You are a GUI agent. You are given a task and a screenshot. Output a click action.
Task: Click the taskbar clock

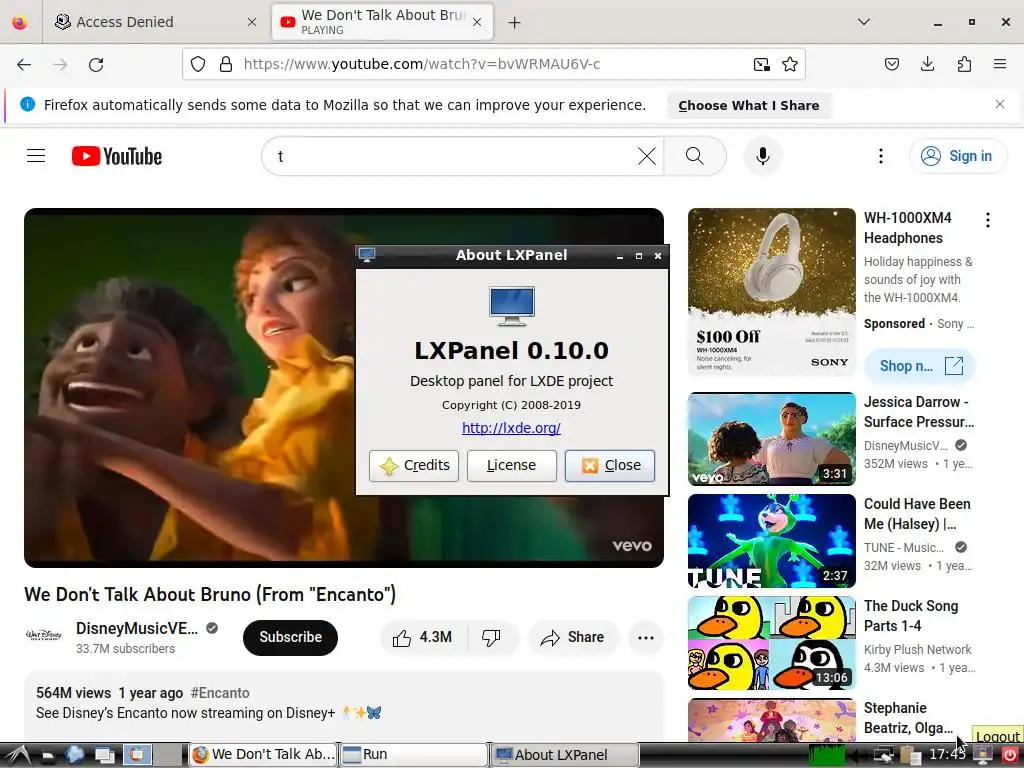[946, 755]
